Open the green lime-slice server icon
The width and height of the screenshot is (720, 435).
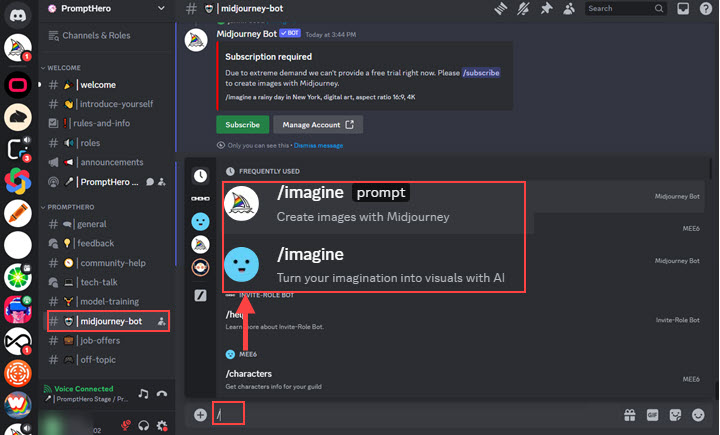[x=18, y=277]
